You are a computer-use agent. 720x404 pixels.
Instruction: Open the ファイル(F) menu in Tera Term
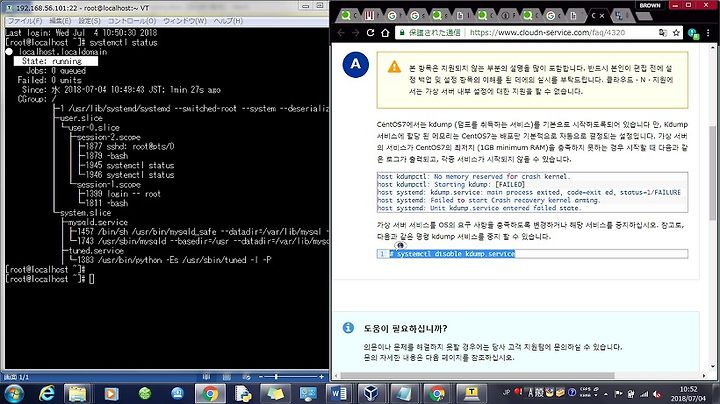25,21
